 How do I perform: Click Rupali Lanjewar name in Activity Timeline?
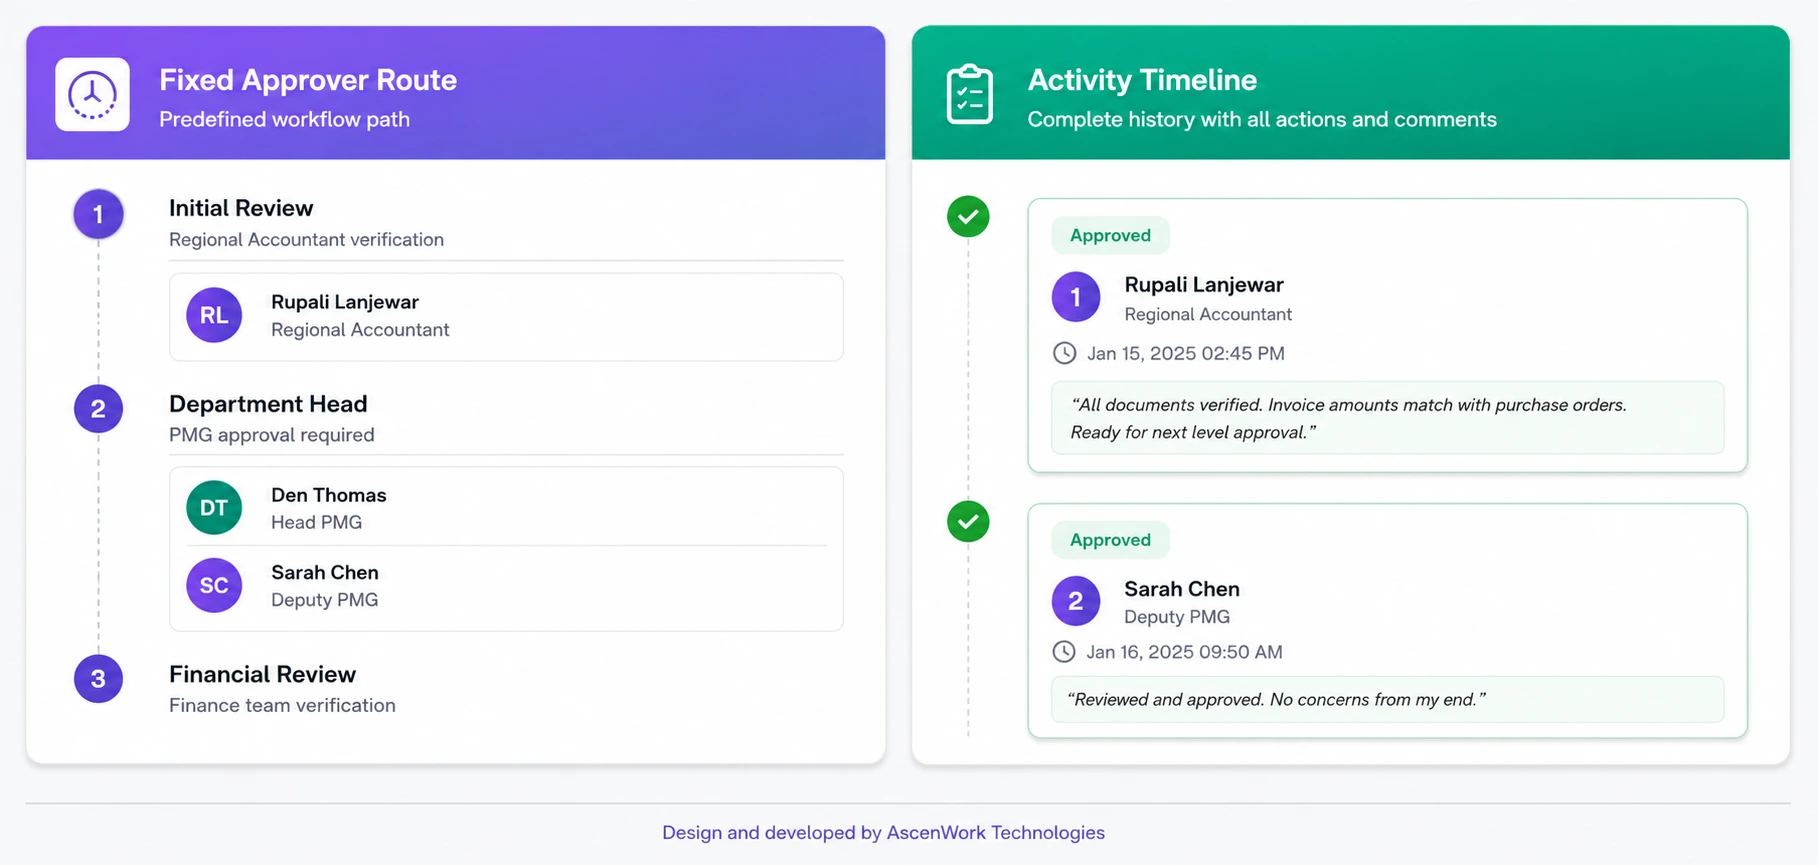pyautogui.click(x=1204, y=285)
